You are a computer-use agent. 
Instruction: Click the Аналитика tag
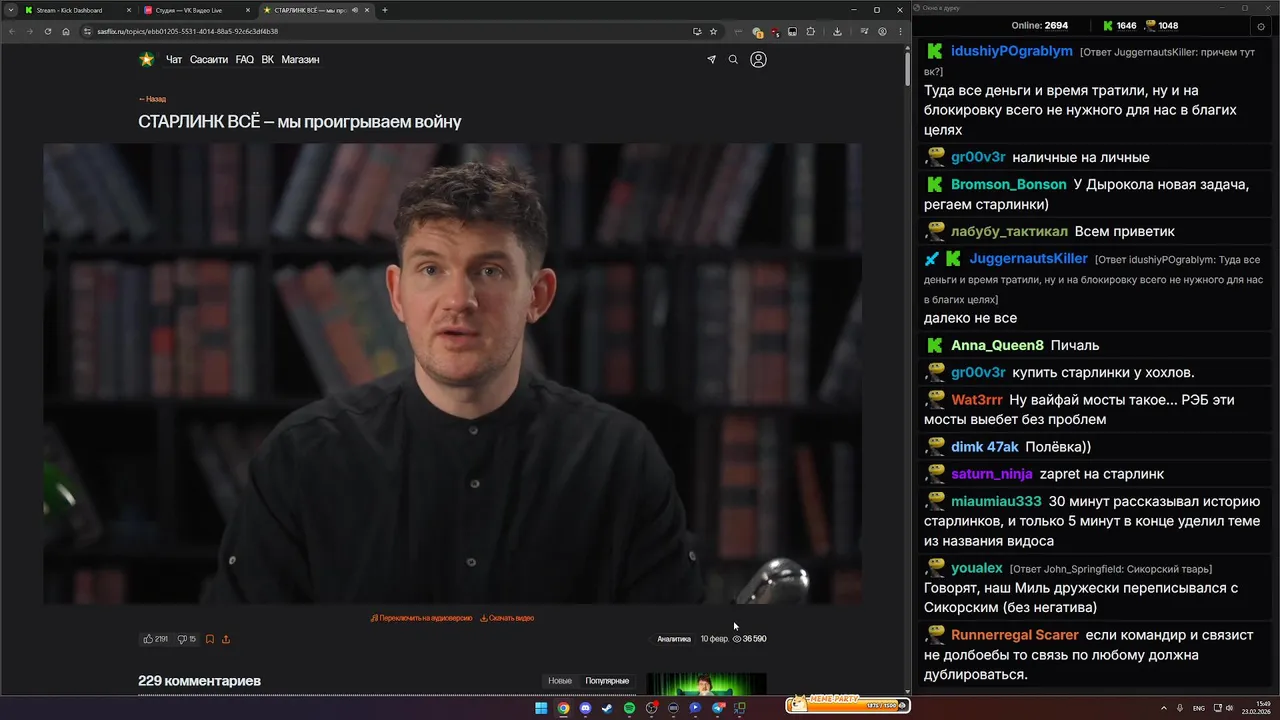(x=674, y=639)
